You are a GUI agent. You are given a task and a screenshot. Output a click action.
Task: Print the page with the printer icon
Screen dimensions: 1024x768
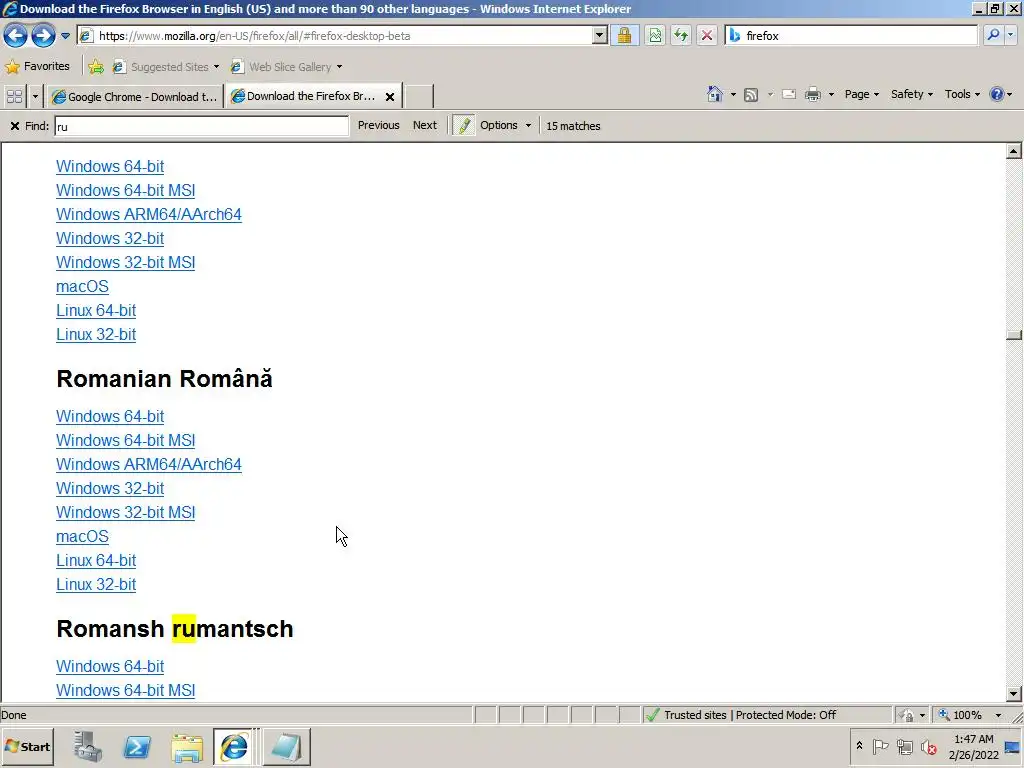click(x=812, y=95)
